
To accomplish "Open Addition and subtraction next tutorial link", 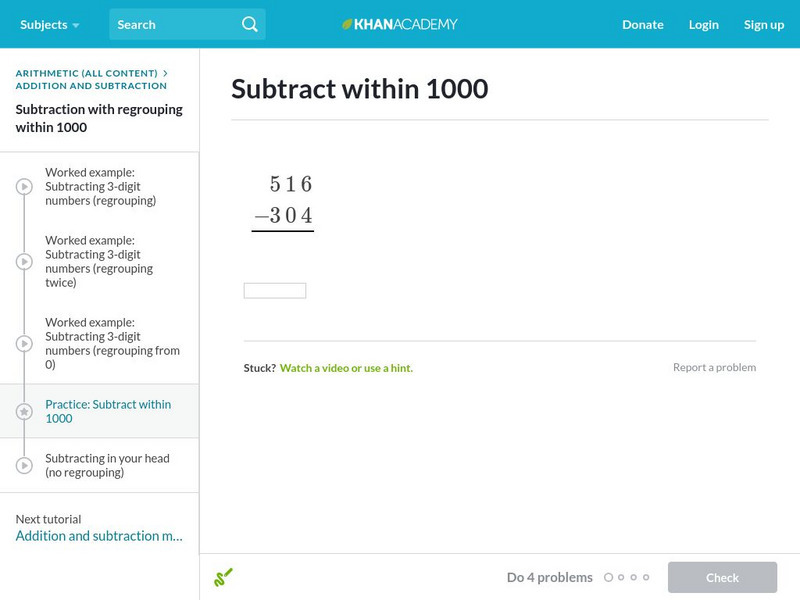I will (99, 536).
